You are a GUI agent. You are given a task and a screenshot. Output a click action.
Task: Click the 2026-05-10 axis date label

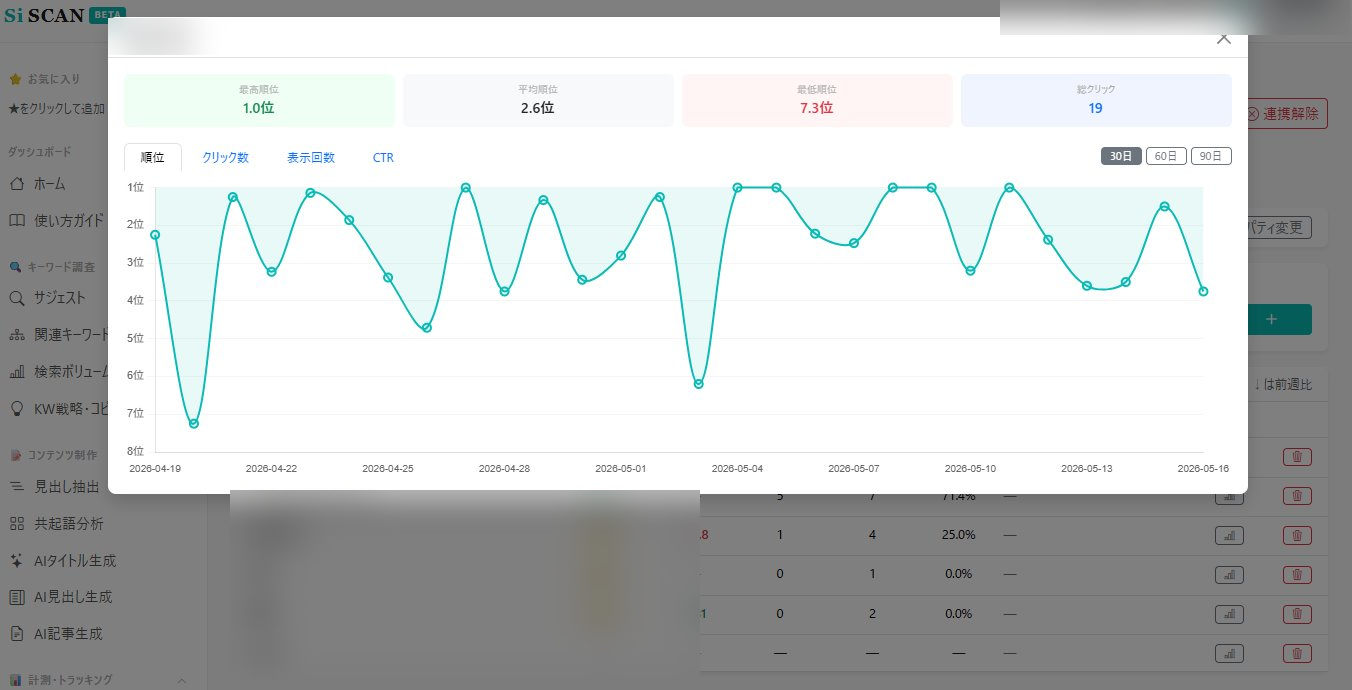(x=970, y=468)
